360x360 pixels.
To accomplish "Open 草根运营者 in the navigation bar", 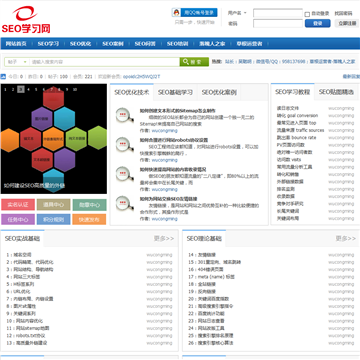I will (x=249, y=44).
